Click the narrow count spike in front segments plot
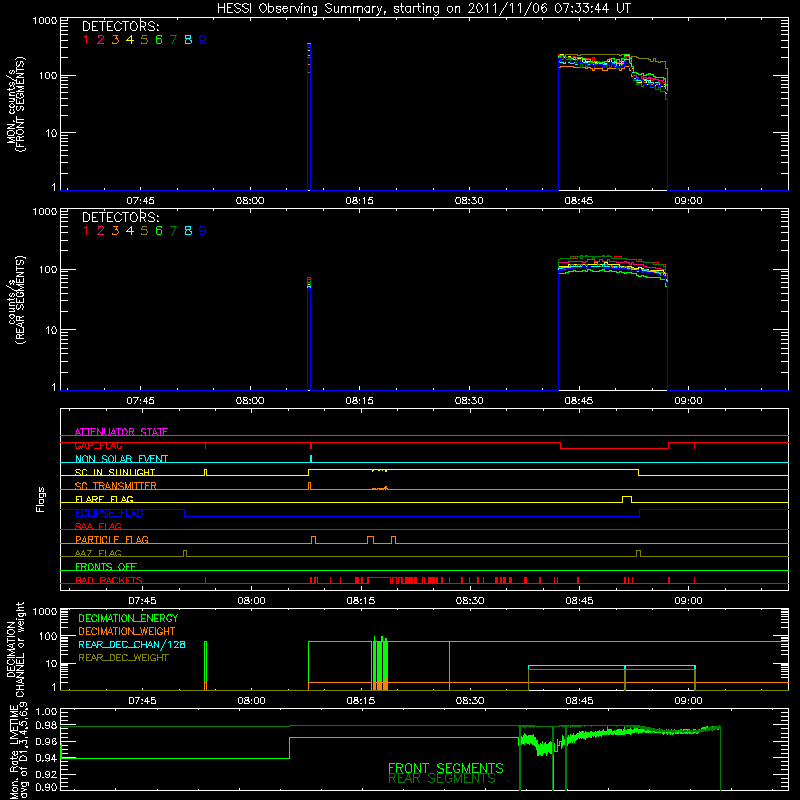 (309, 116)
